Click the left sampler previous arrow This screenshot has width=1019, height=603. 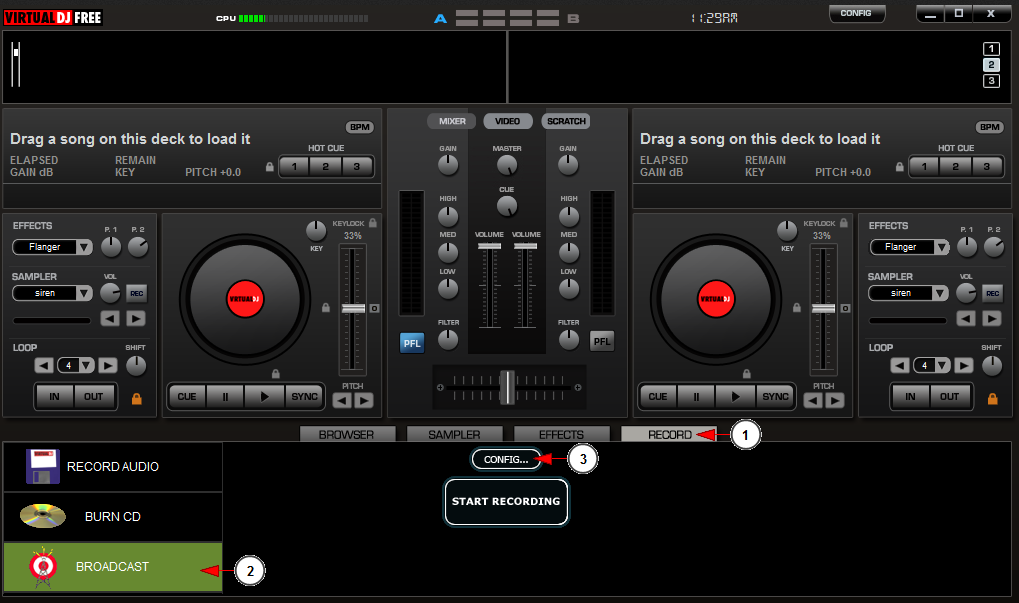(110, 318)
